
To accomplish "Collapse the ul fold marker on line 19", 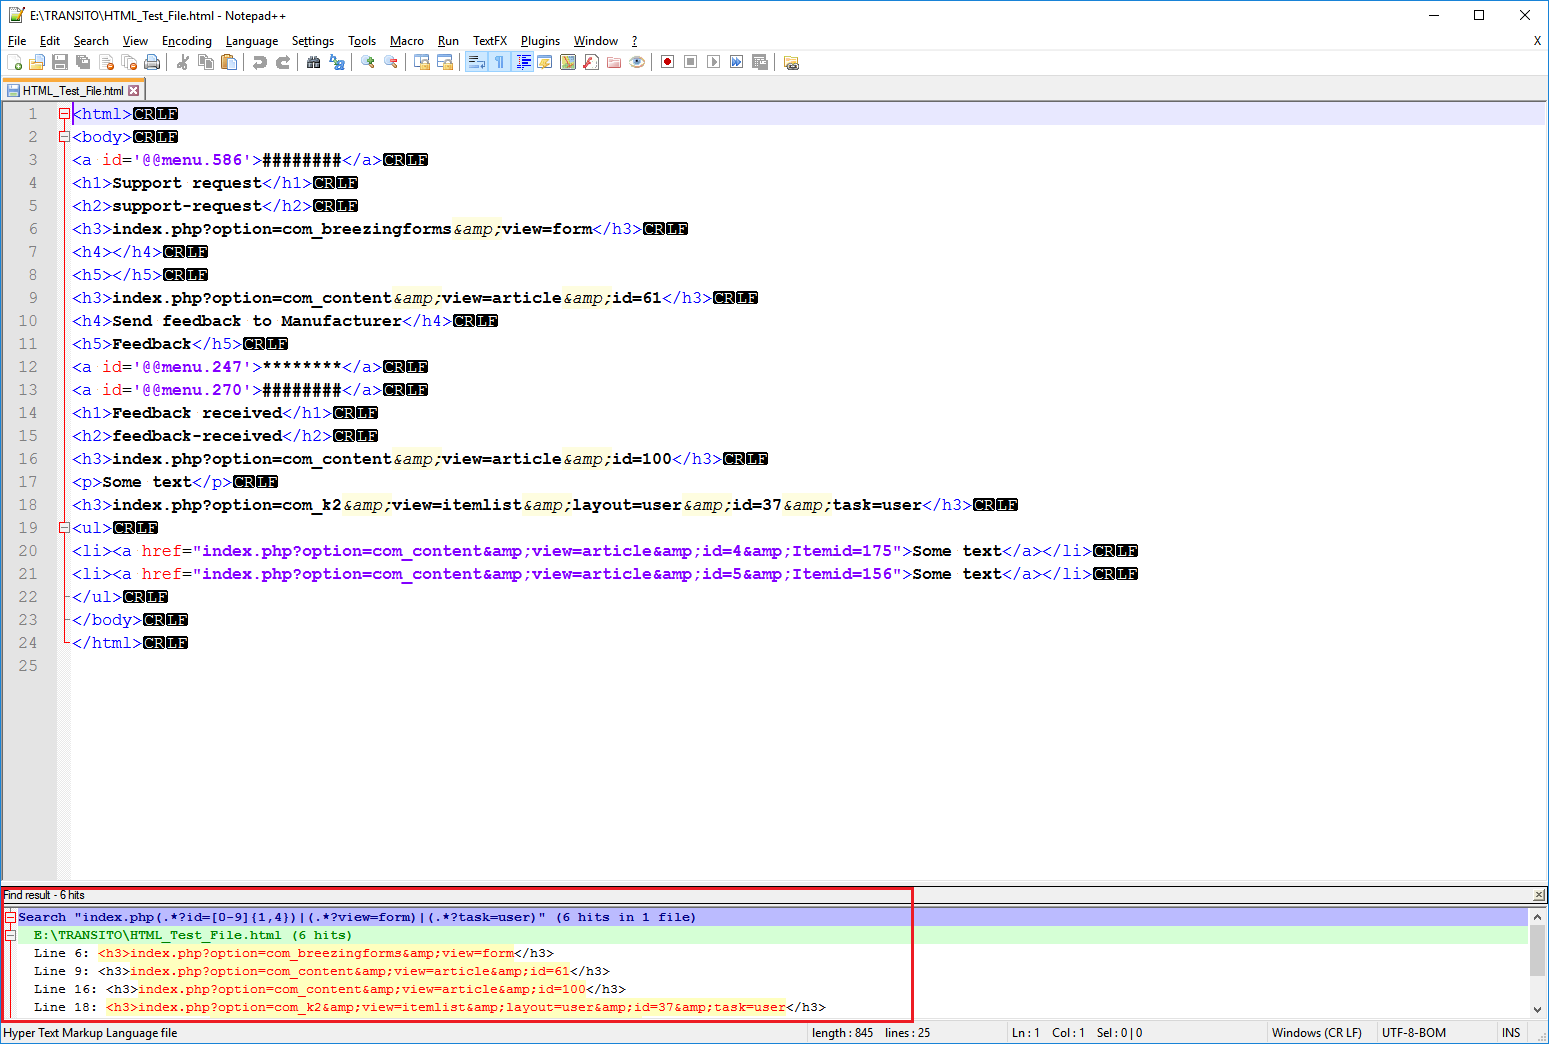I will click(64, 528).
